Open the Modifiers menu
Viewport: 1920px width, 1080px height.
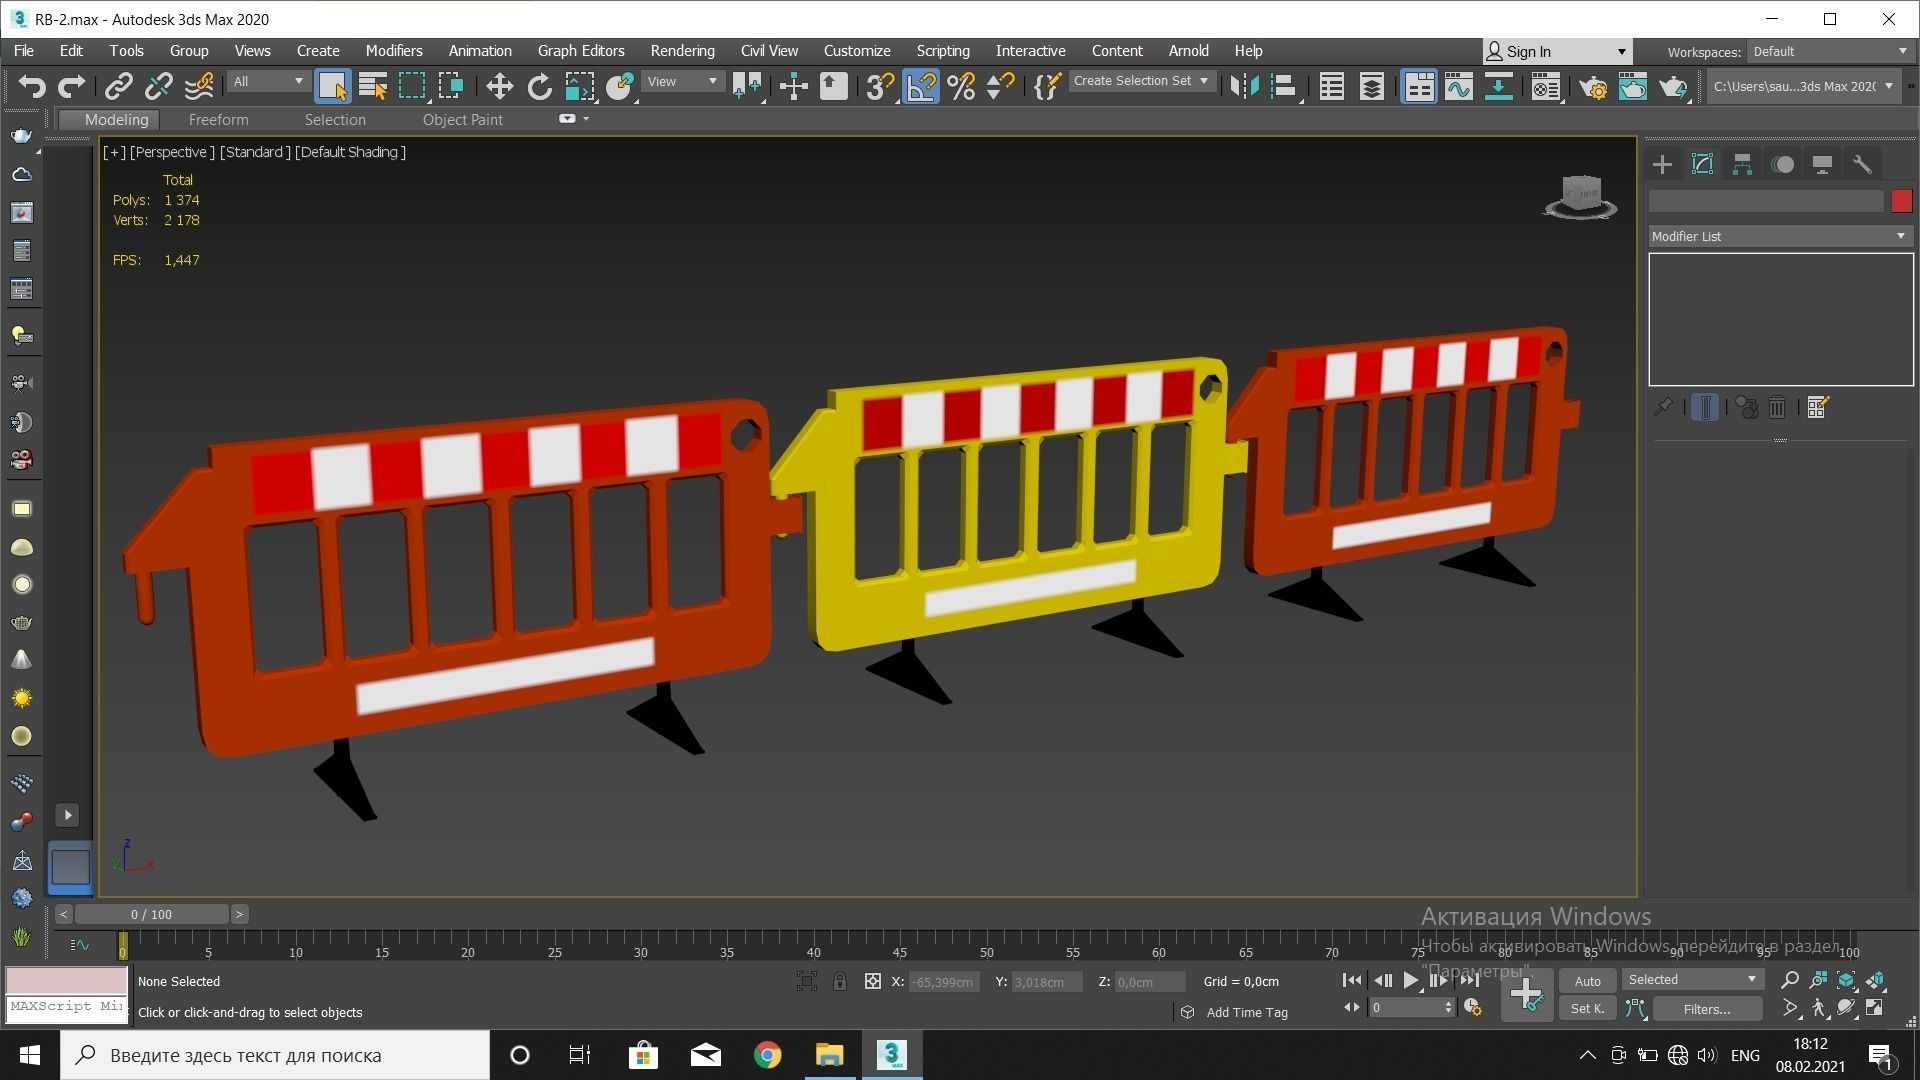pyautogui.click(x=393, y=51)
